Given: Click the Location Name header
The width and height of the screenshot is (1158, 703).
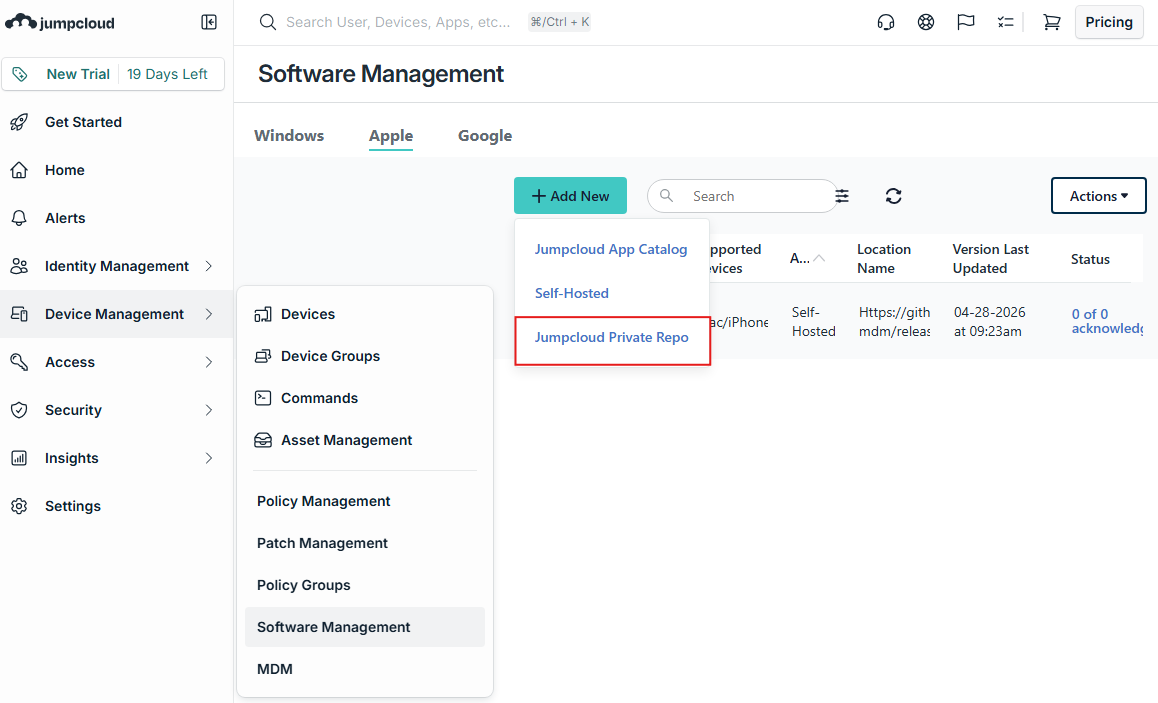Looking at the screenshot, I should (x=883, y=258).
